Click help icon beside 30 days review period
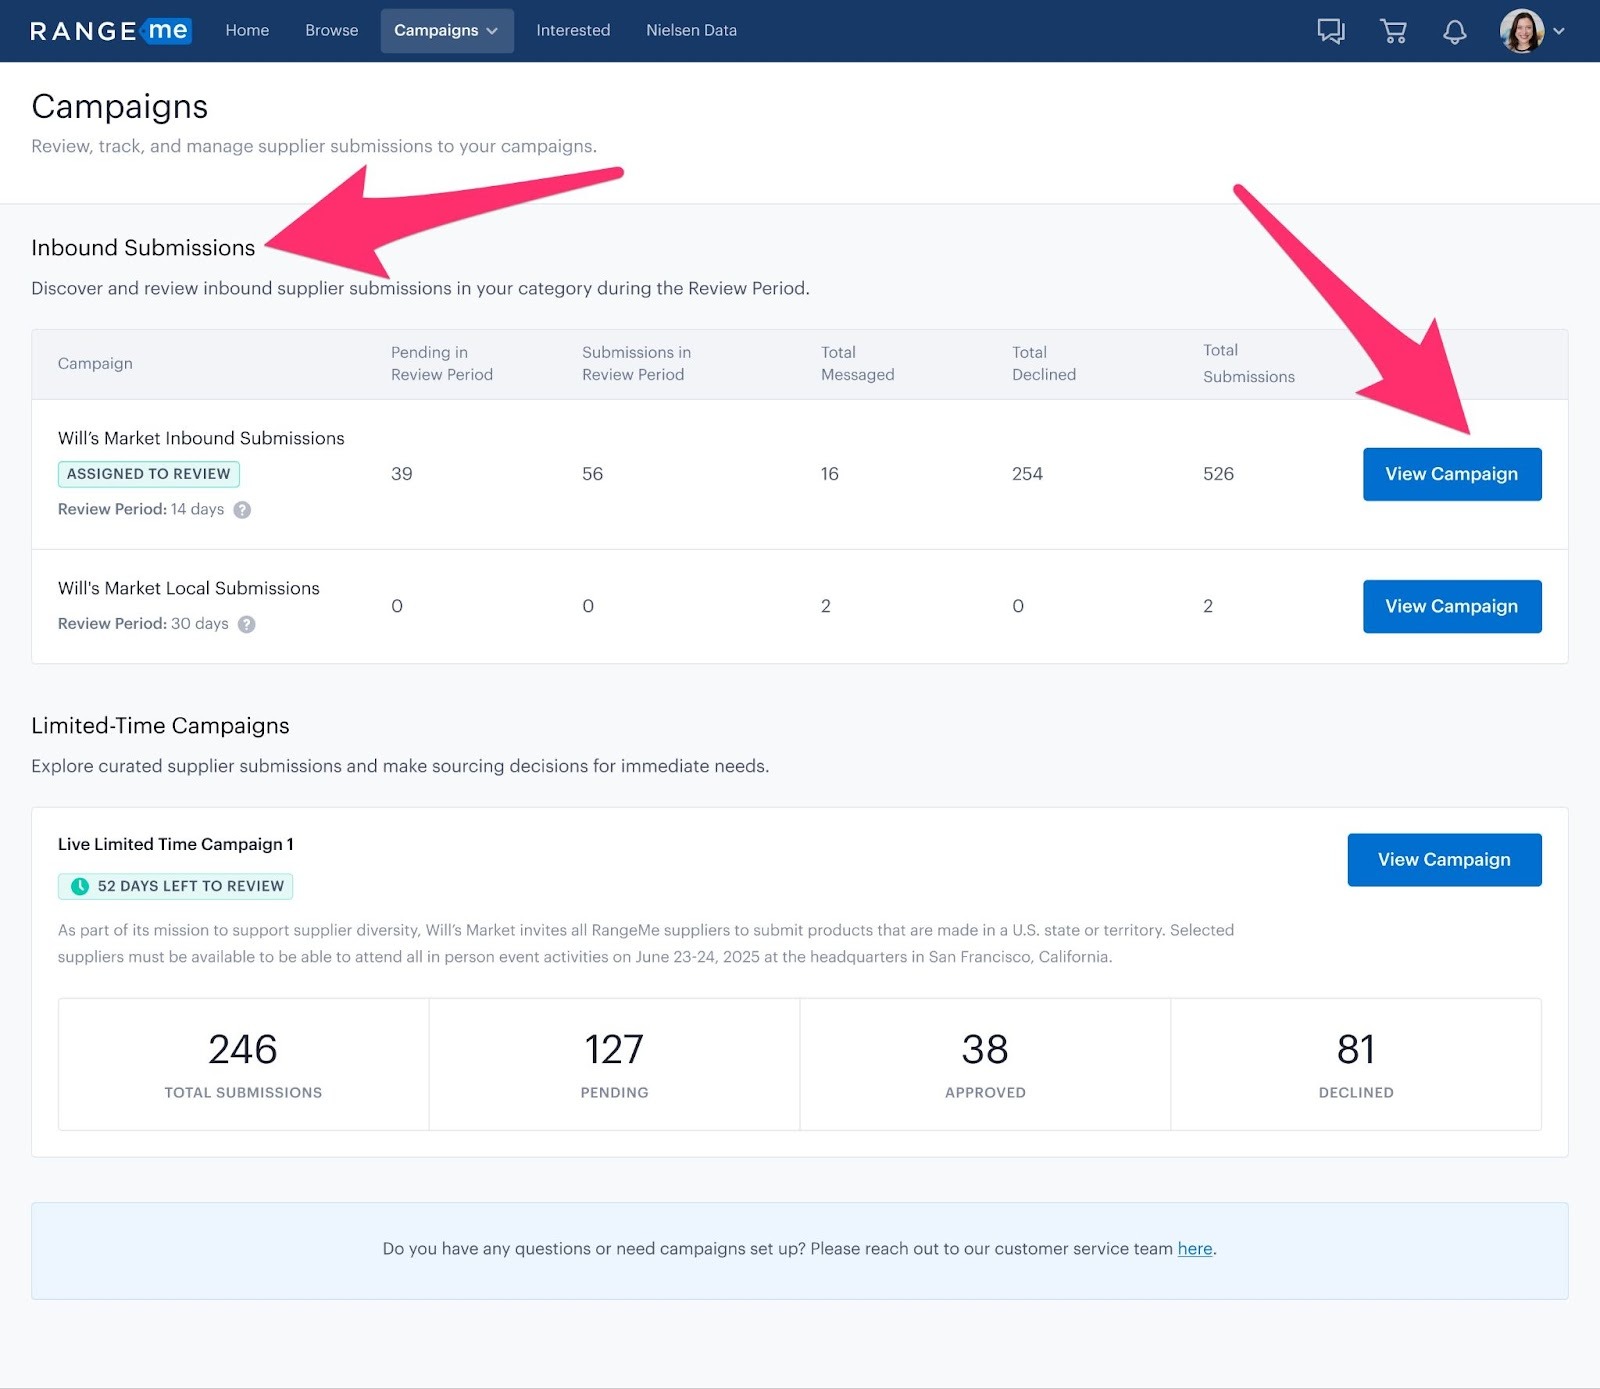This screenshot has height=1389, width=1600. [x=247, y=624]
